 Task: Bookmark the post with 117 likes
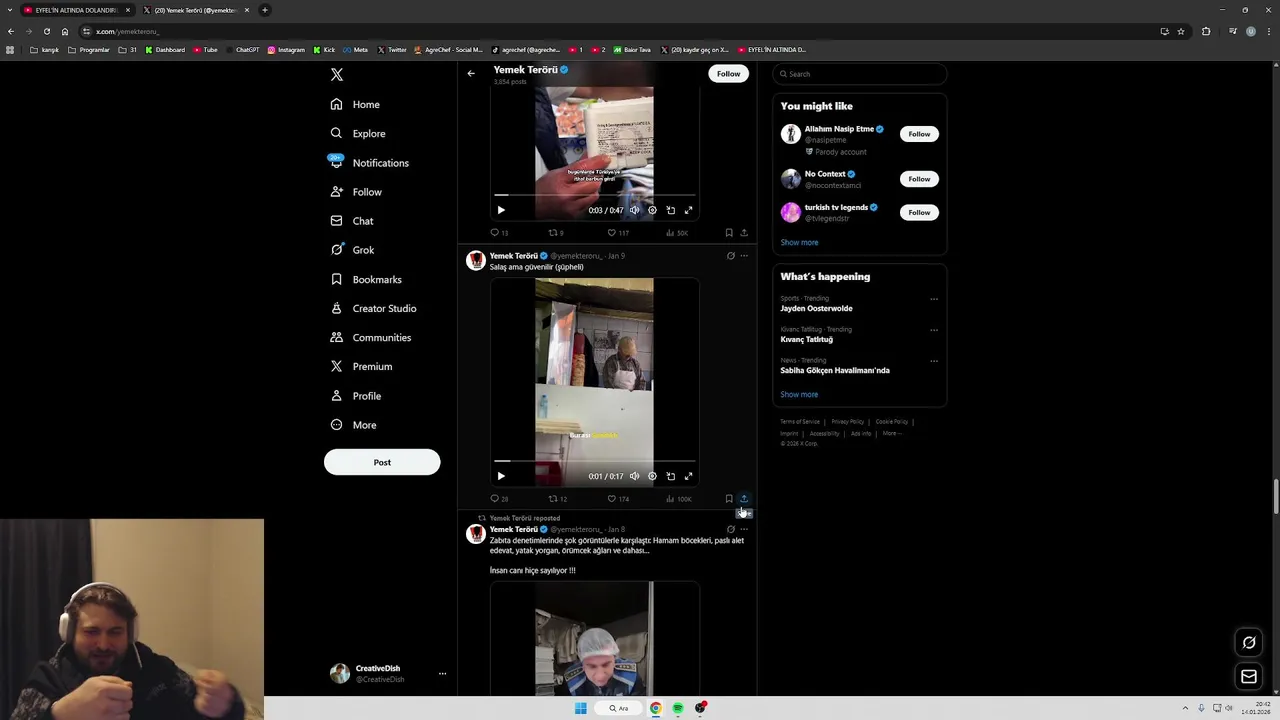pos(729,233)
